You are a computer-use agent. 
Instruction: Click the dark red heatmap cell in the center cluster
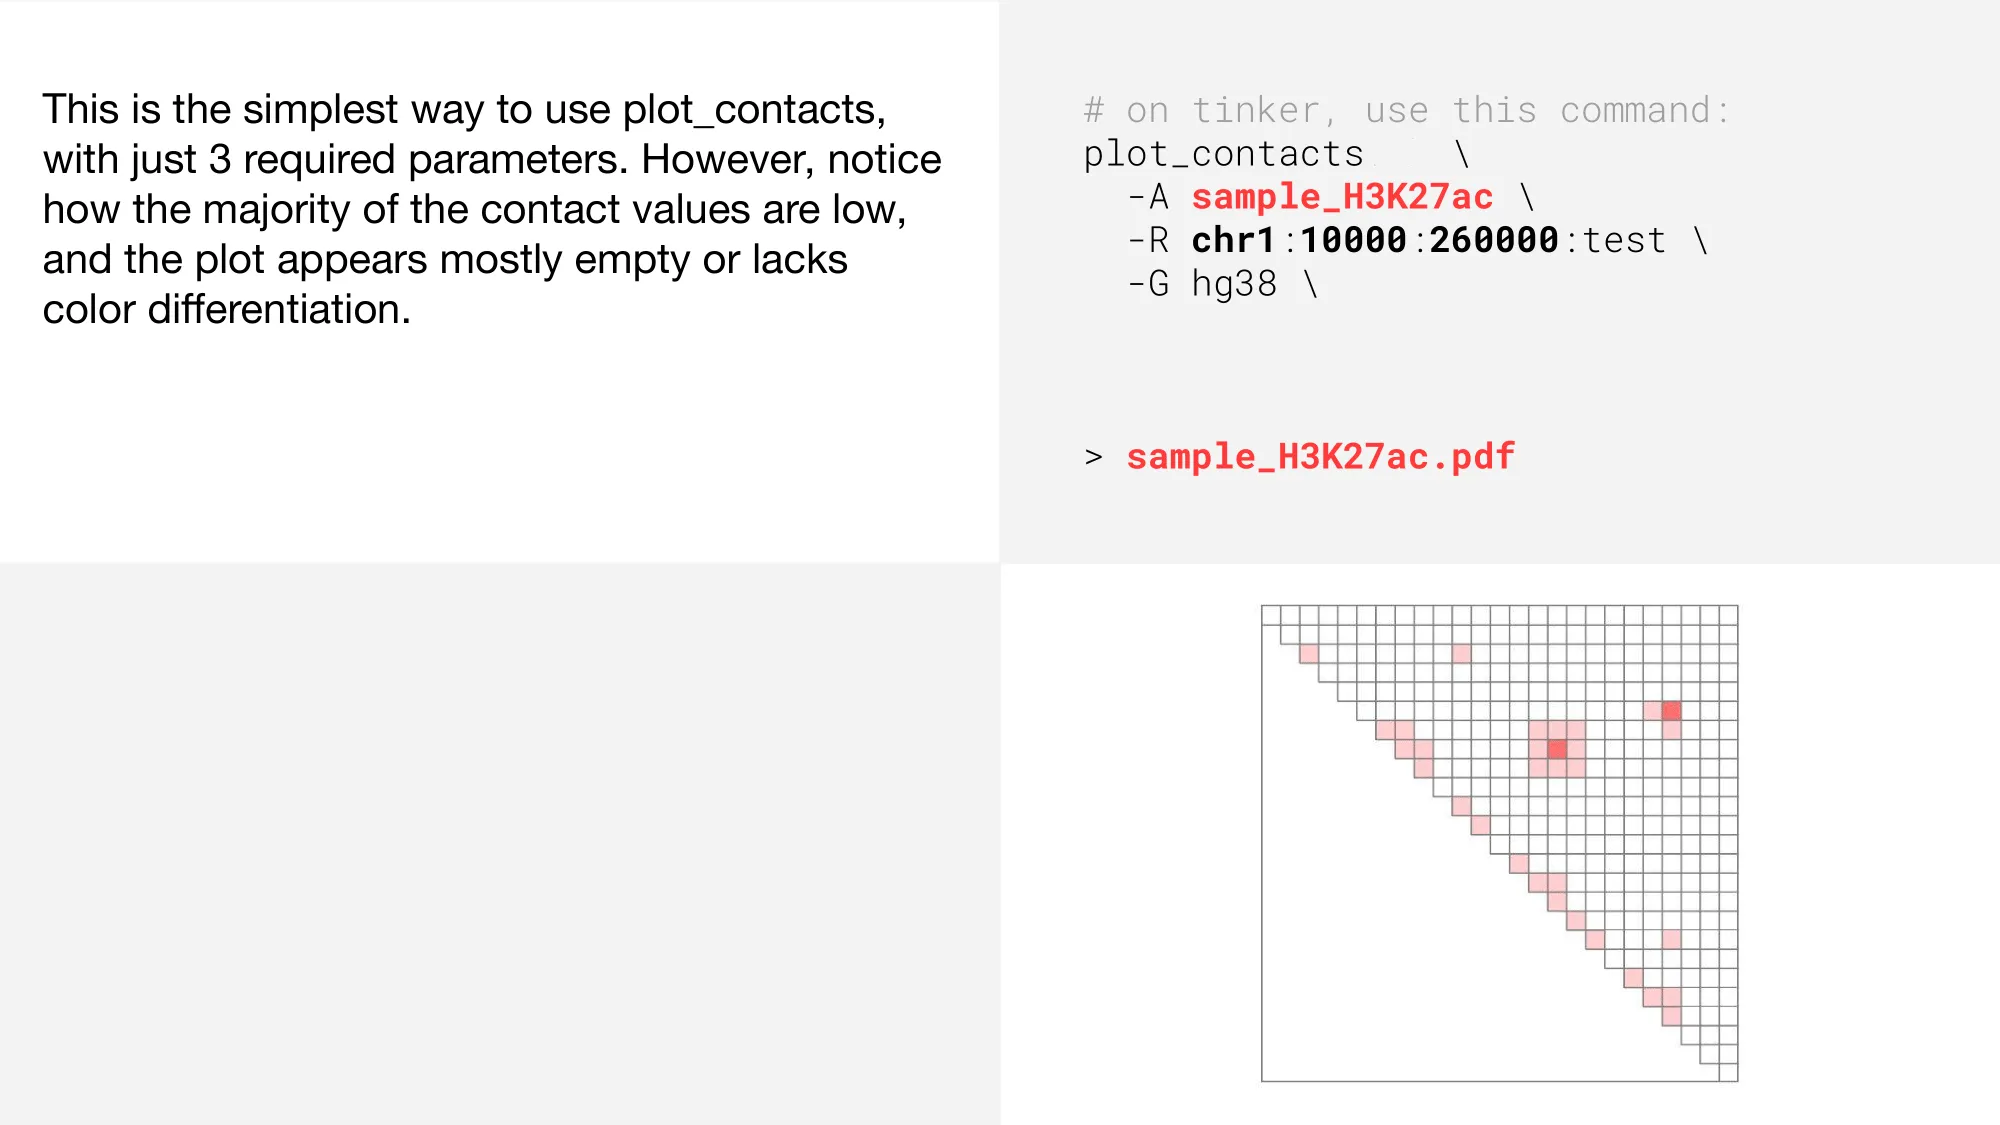click(x=1557, y=749)
